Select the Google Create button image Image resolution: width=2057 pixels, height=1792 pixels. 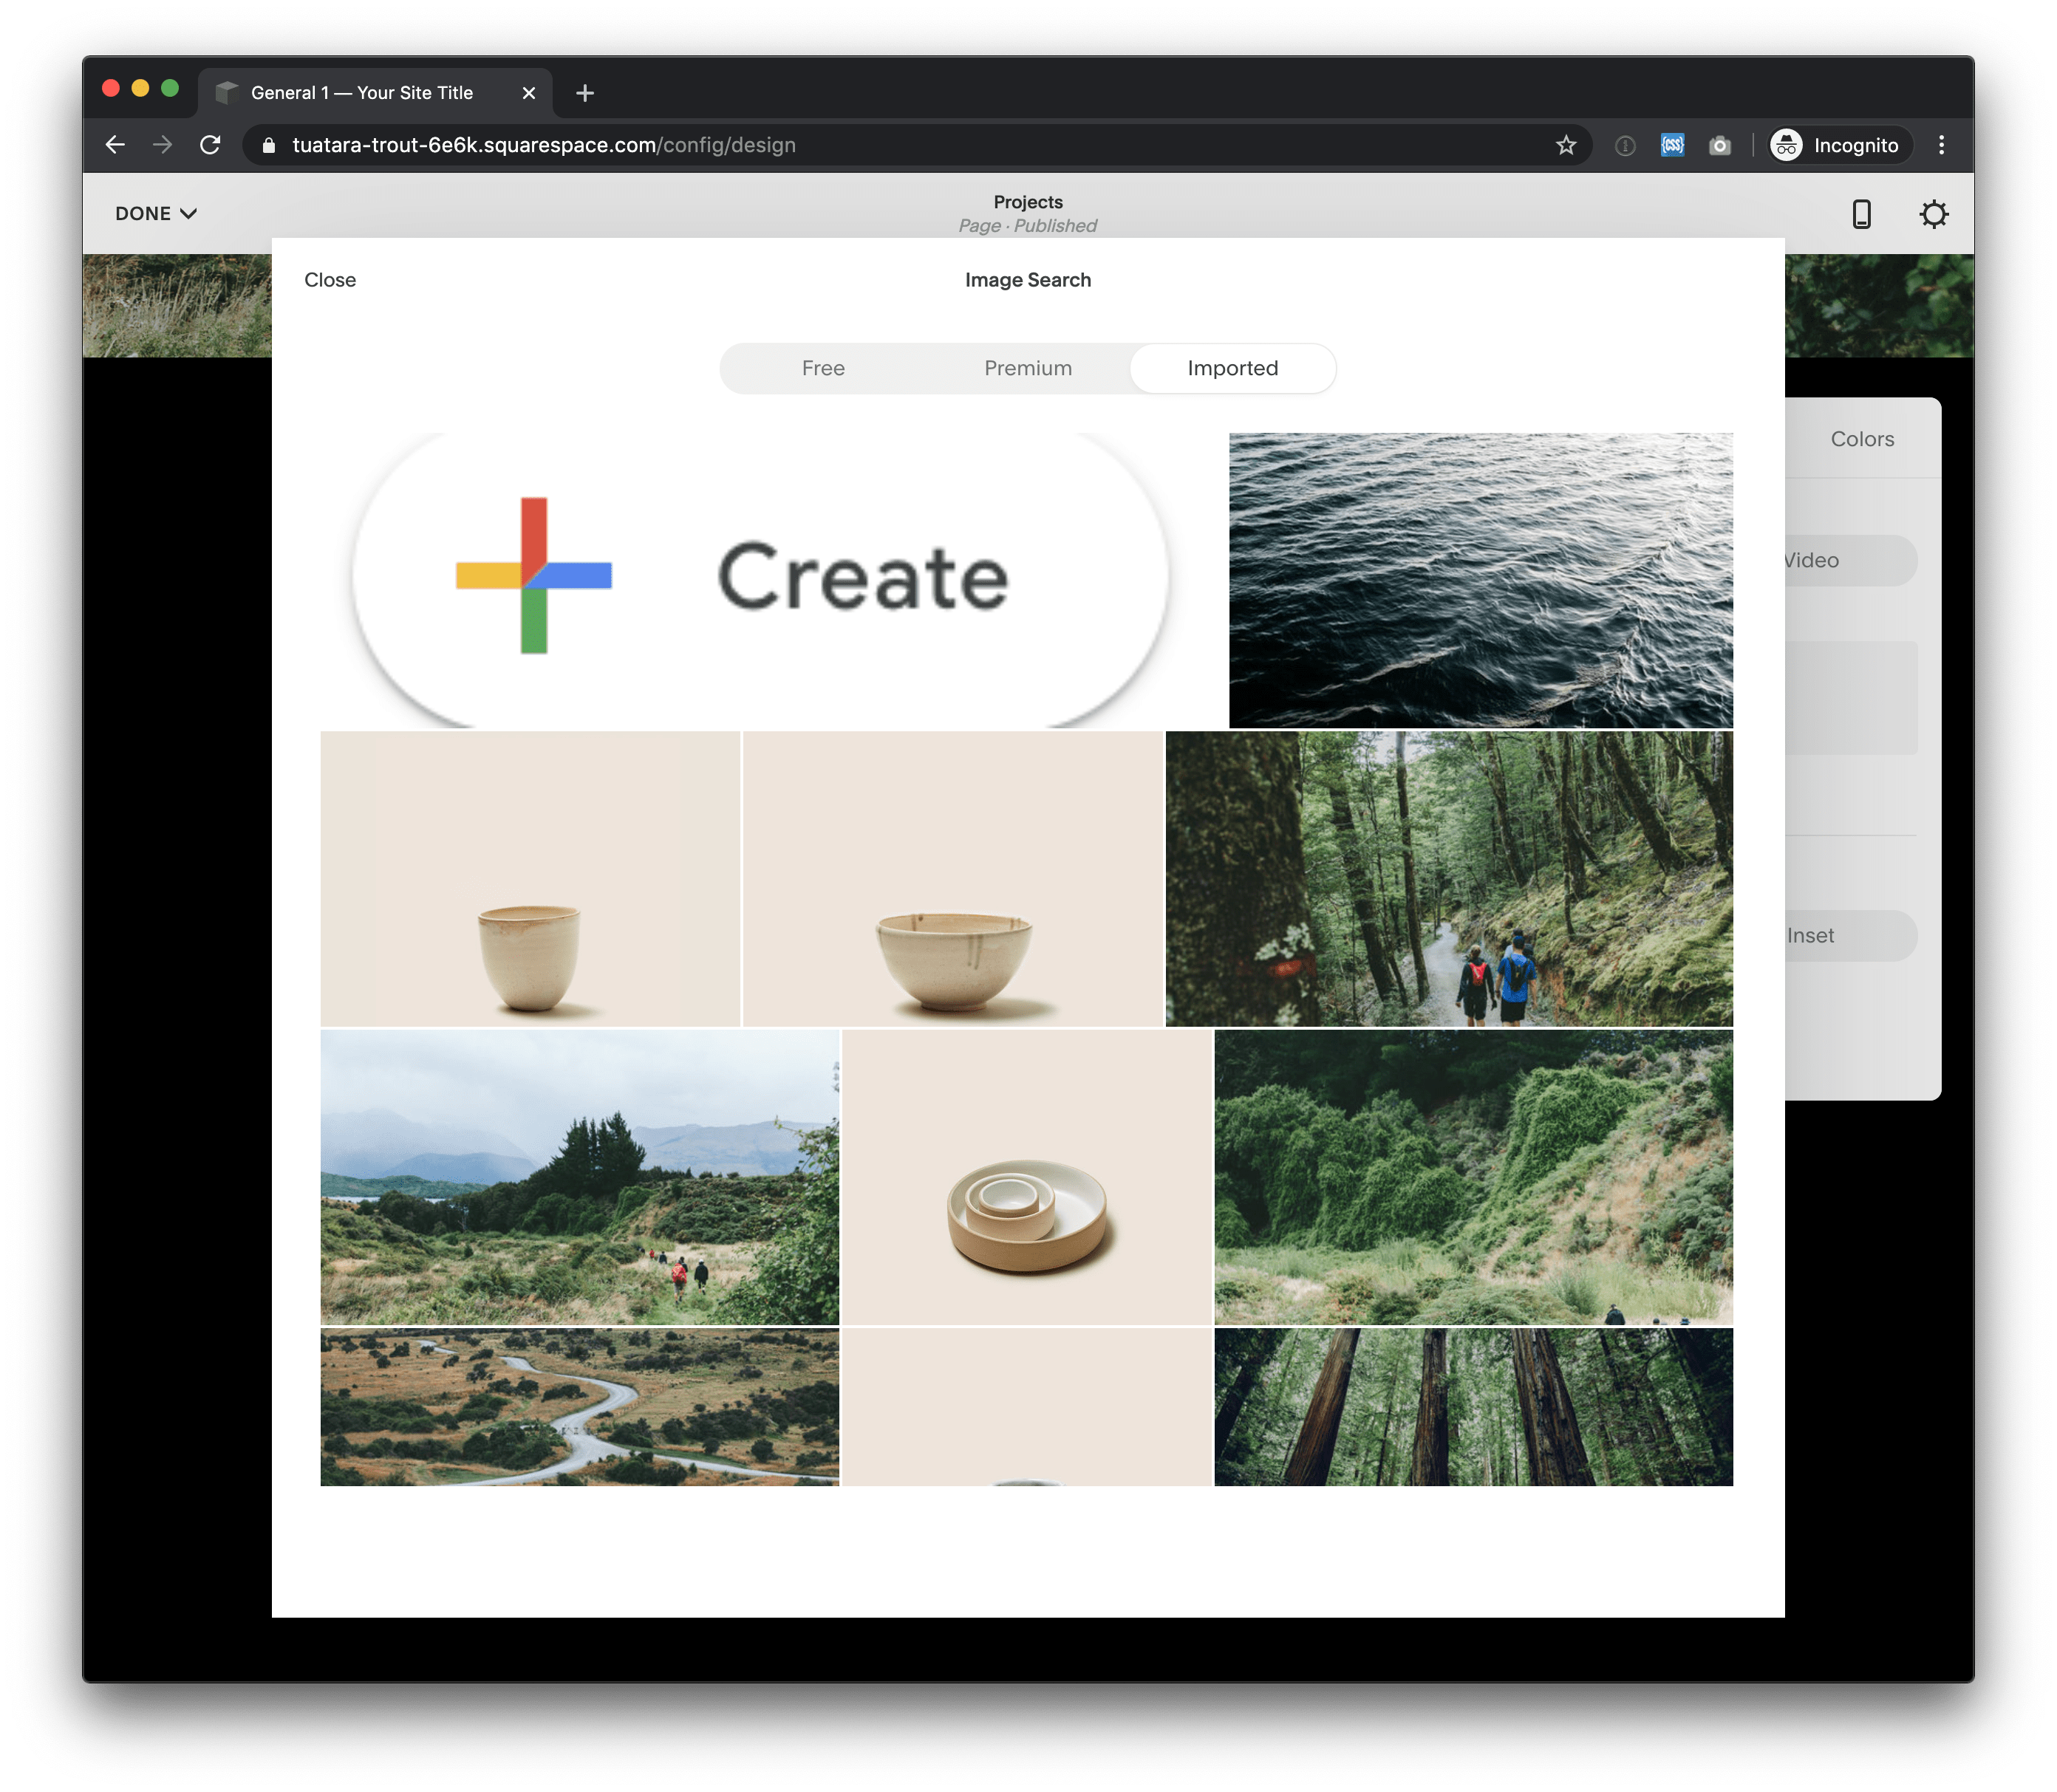[x=773, y=580]
